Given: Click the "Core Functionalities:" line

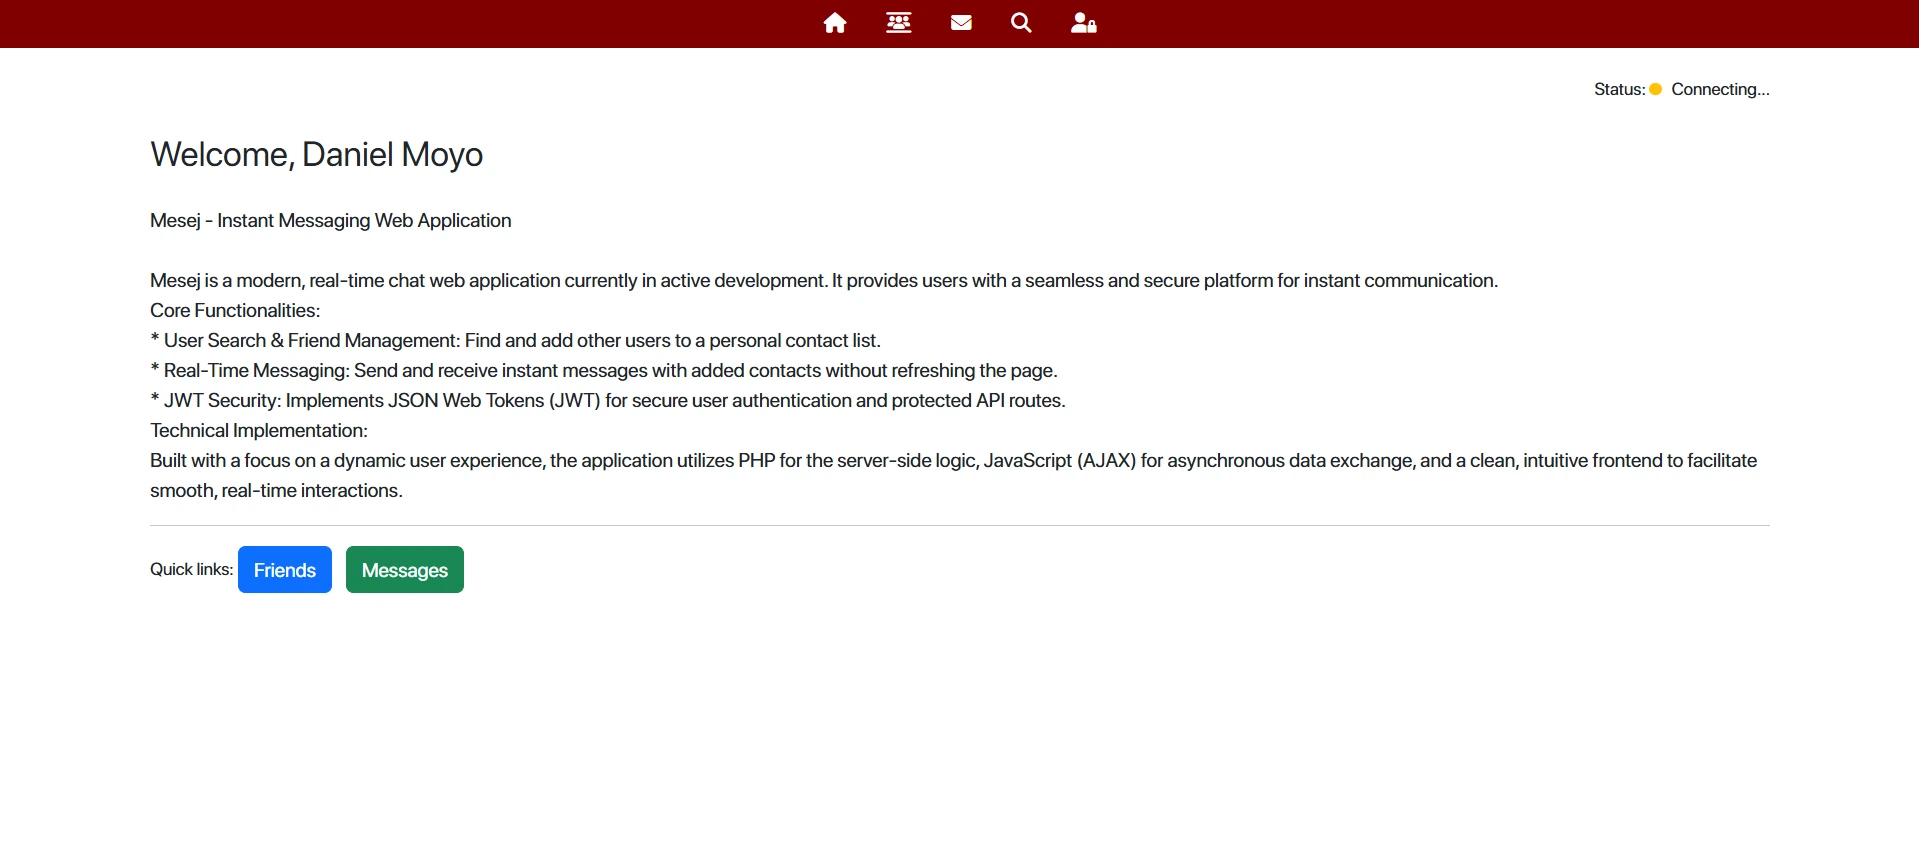Looking at the screenshot, I should tap(235, 311).
